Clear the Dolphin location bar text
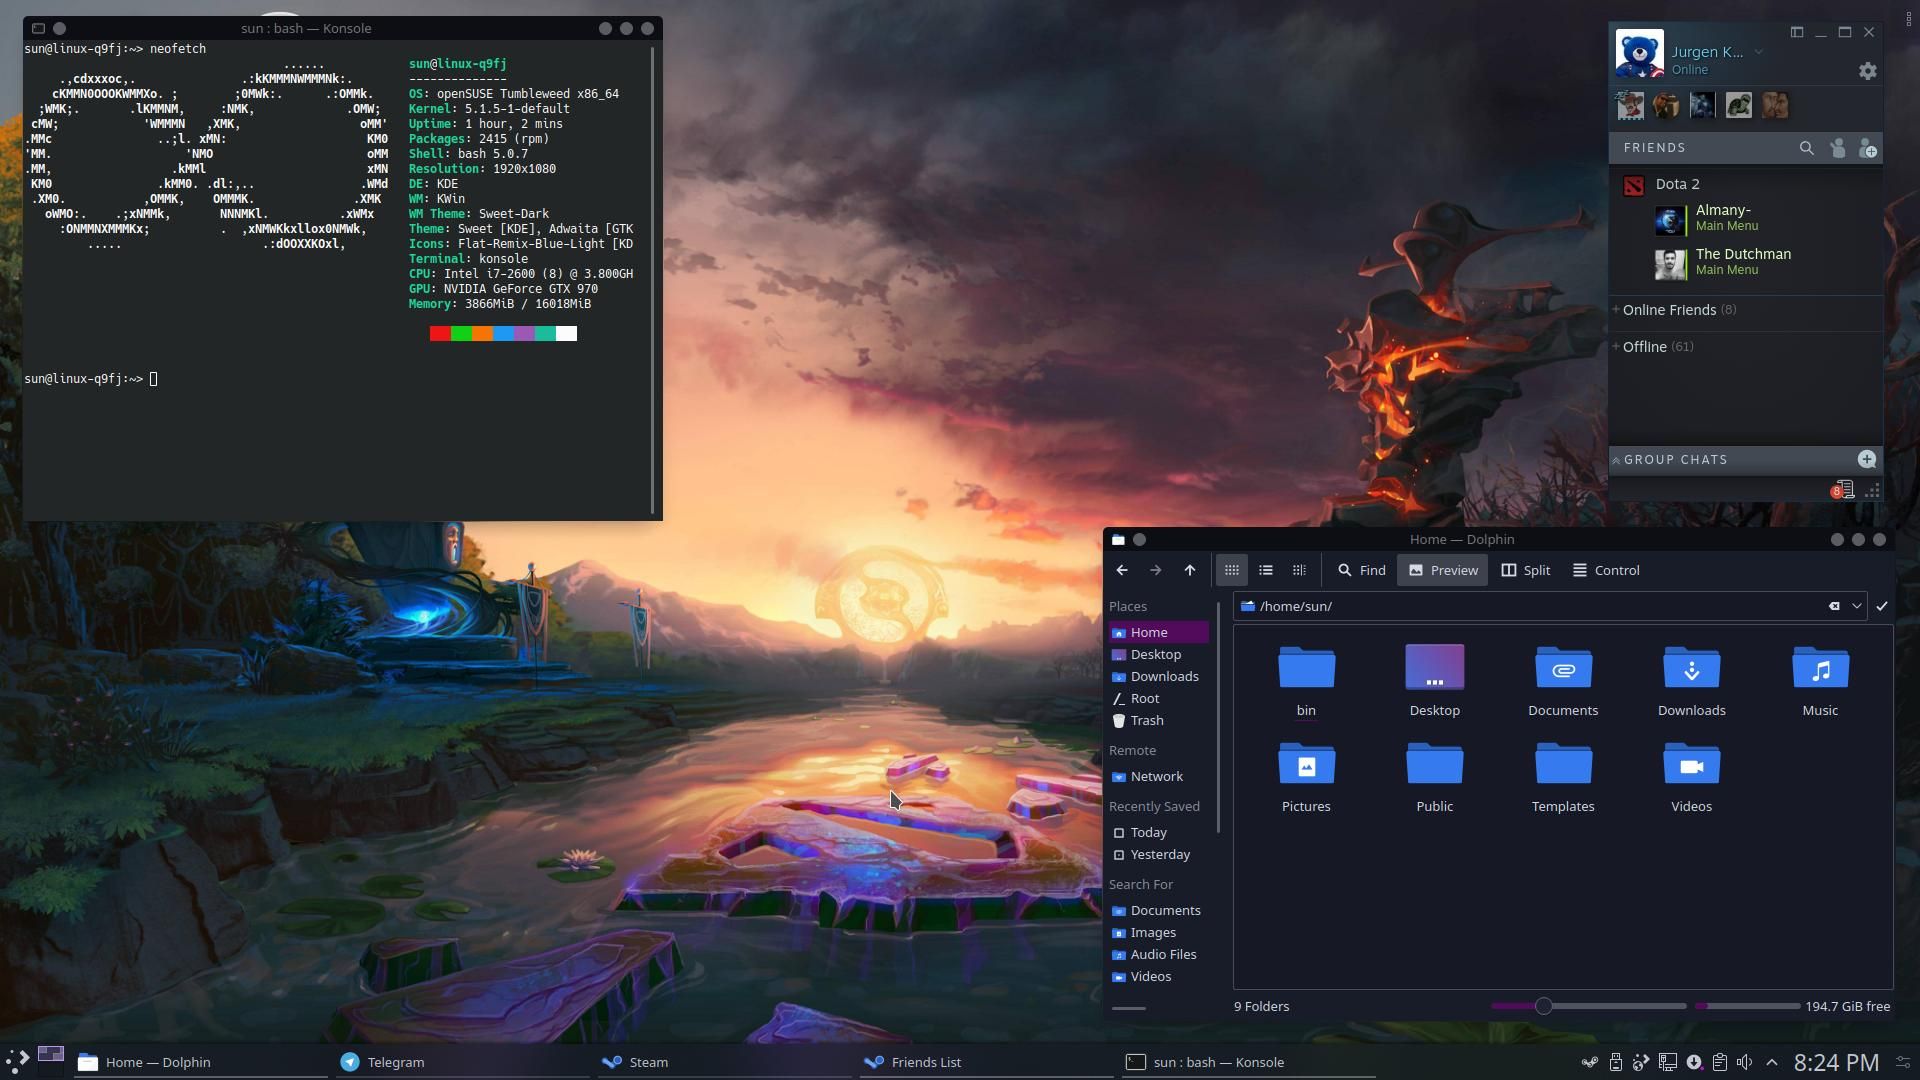This screenshot has height=1080, width=1920. [x=1834, y=606]
